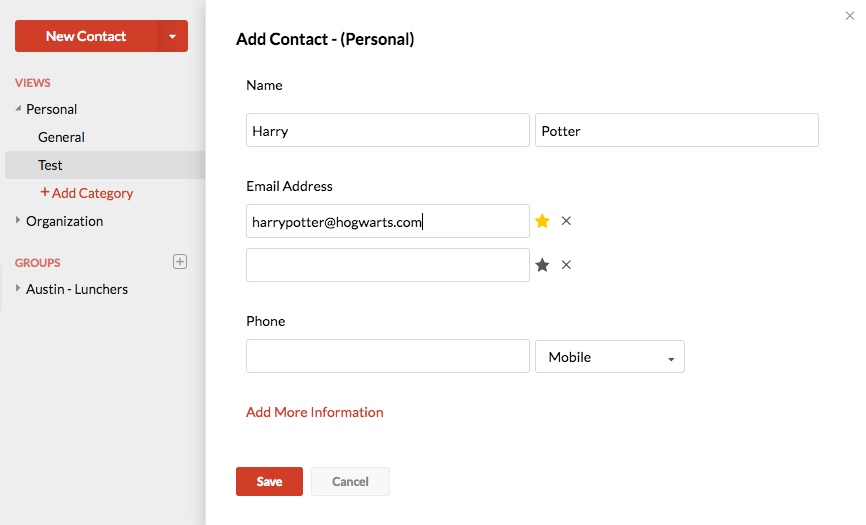
Task: Click the New Contact button
Action: [x=86, y=36]
